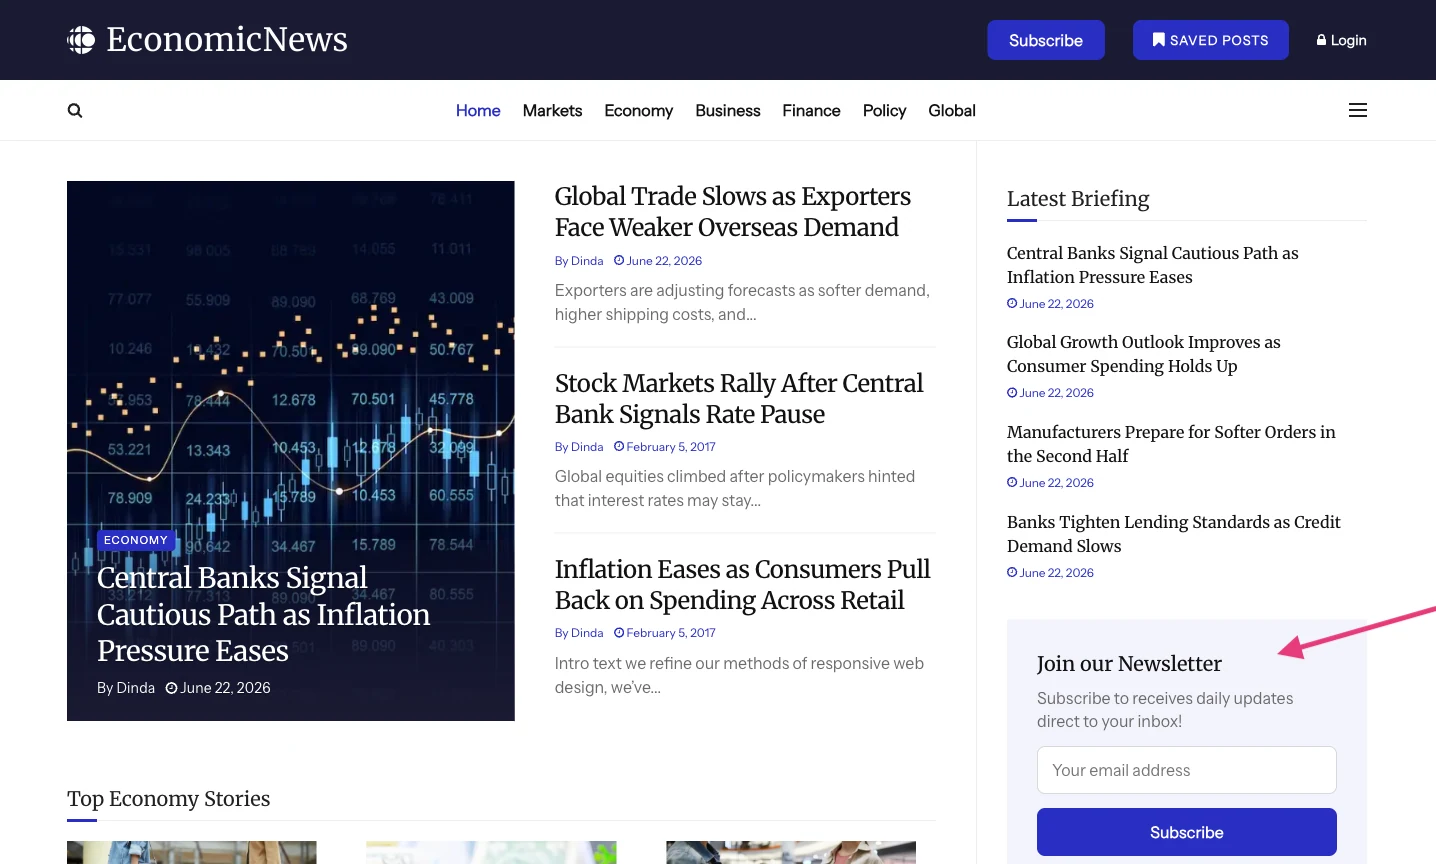This screenshot has width=1436, height=864.
Task: Click Global Growth Outlook Improves briefing link
Action: click(x=1144, y=354)
